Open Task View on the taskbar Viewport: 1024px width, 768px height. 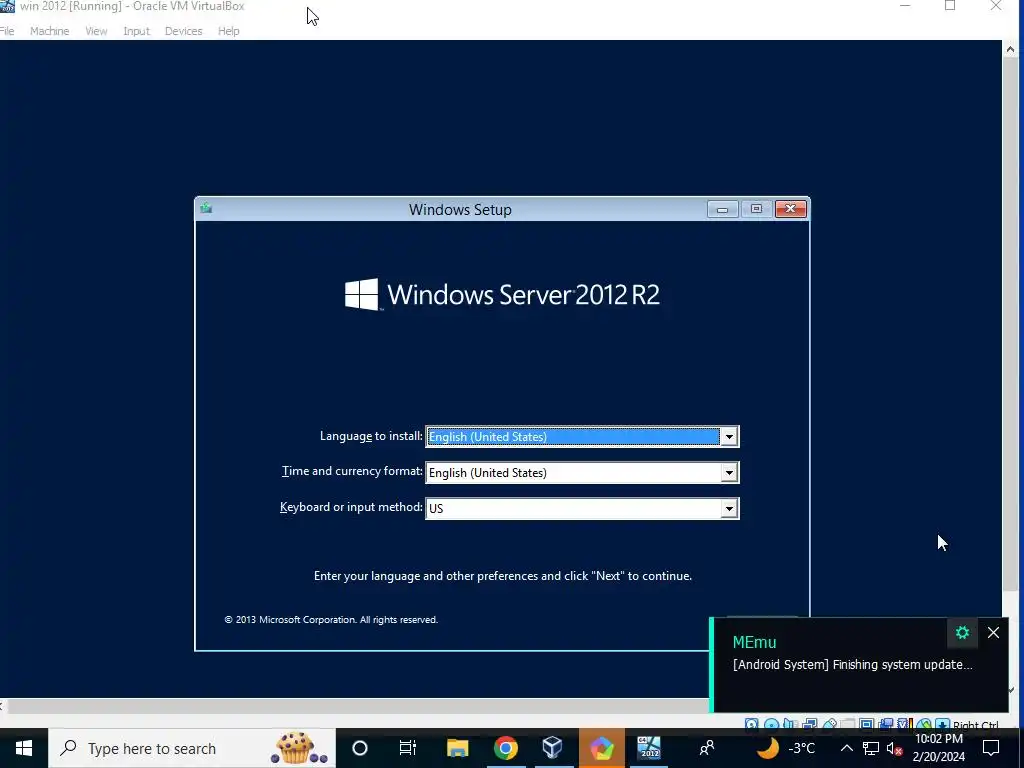click(408, 748)
